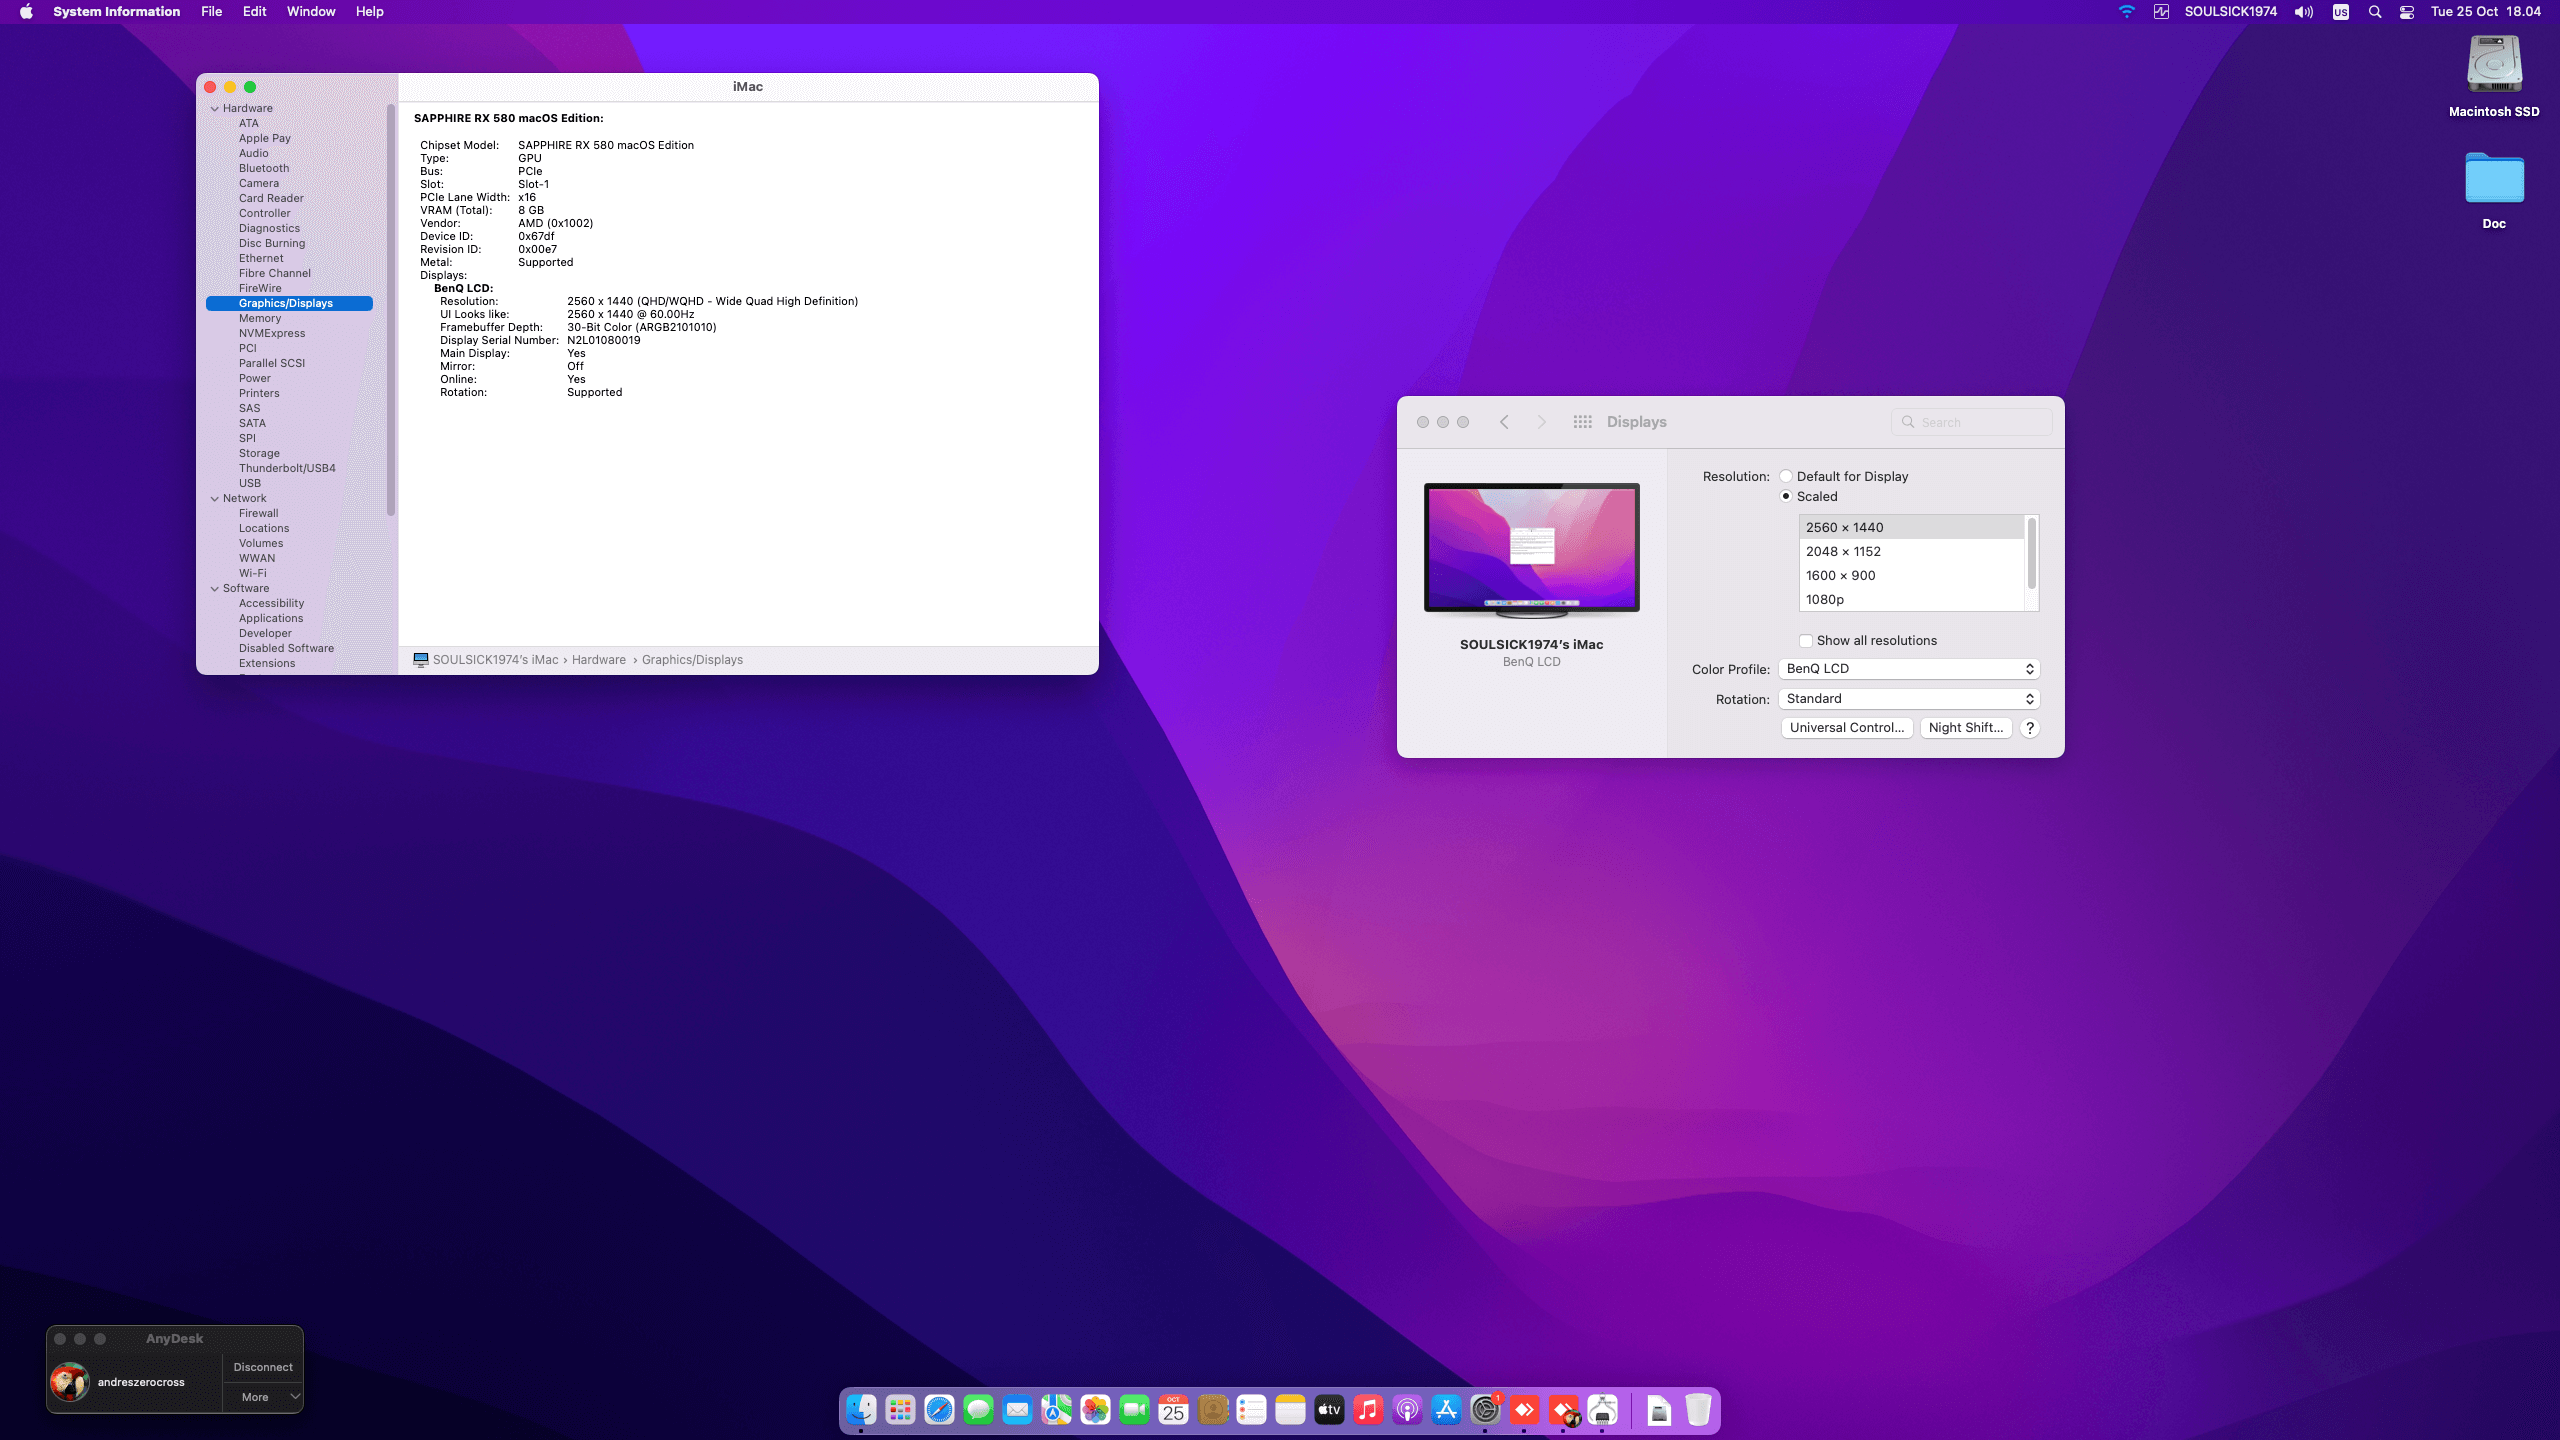Click the US input source icon
The height and width of the screenshot is (1440, 2560).
[2340, 12]
